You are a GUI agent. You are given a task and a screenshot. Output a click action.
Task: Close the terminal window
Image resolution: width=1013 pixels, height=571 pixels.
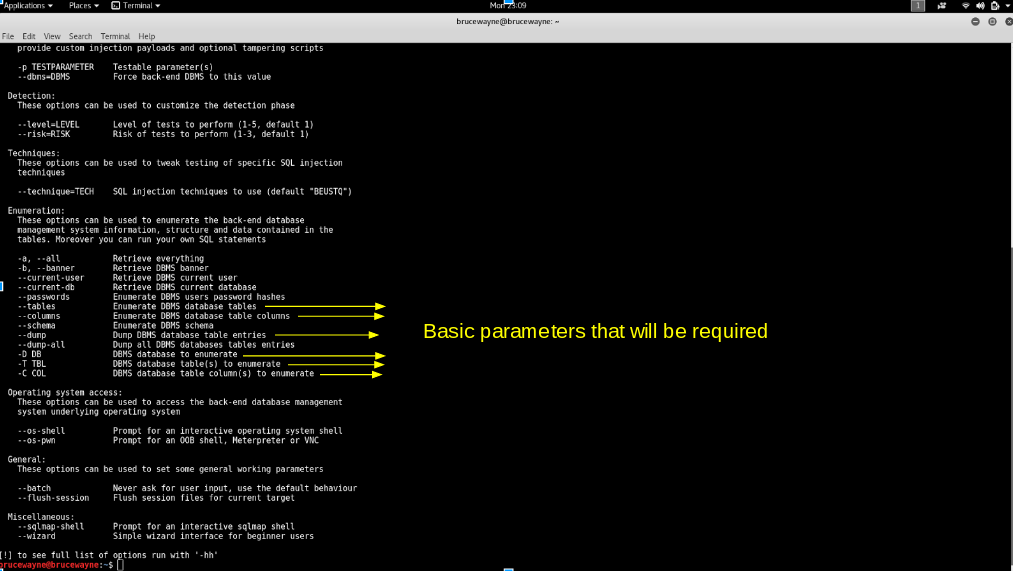(1008, 21)
